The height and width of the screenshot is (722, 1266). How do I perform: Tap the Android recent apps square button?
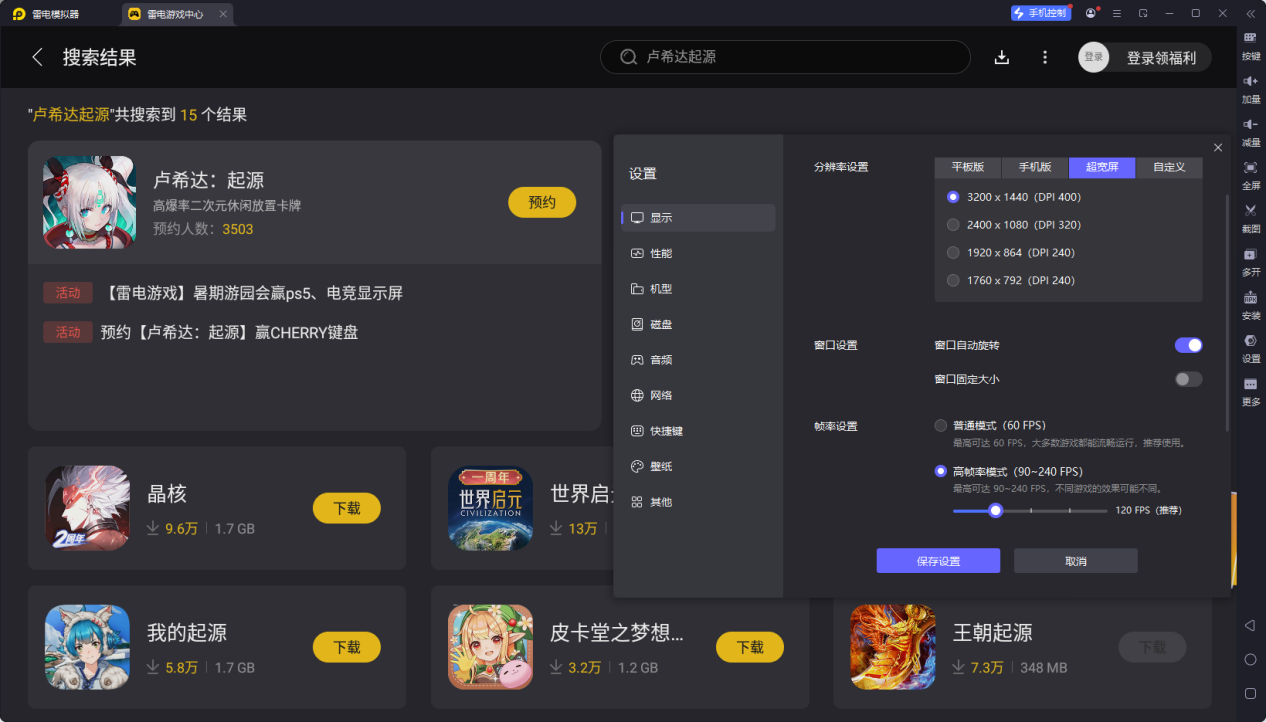(1250, 693)
